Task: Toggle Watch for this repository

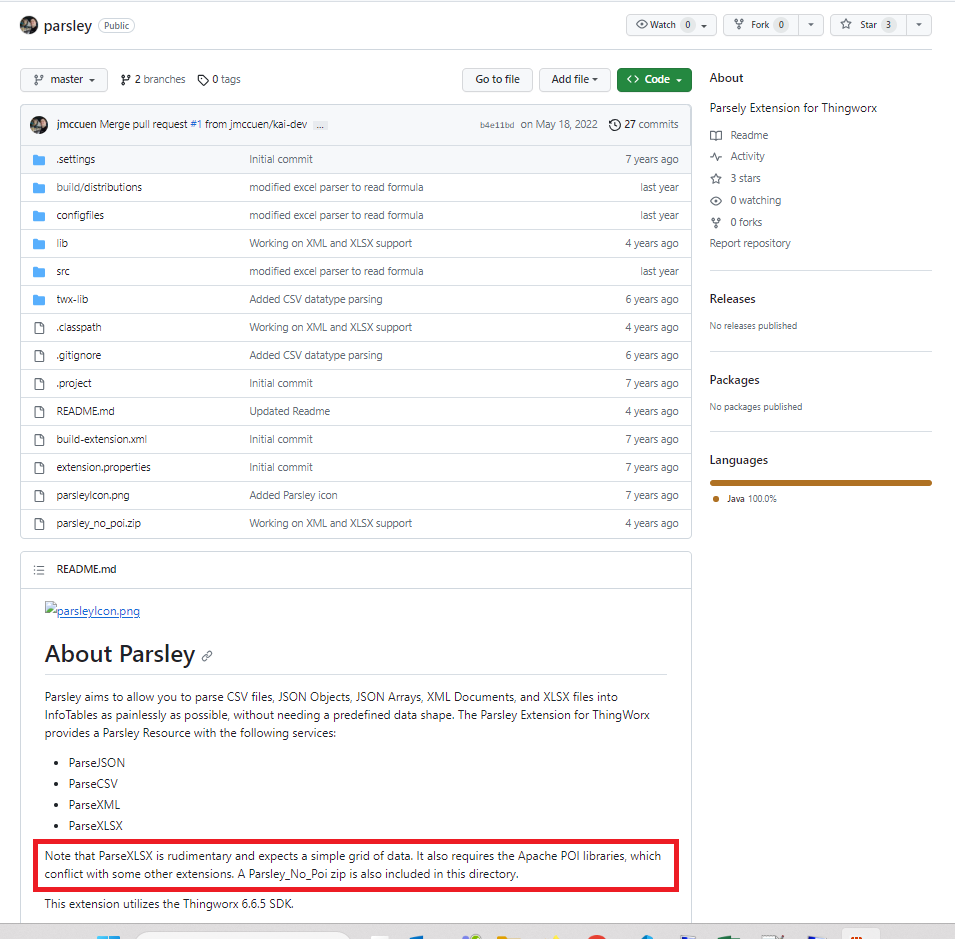Action: pos(662,24)
